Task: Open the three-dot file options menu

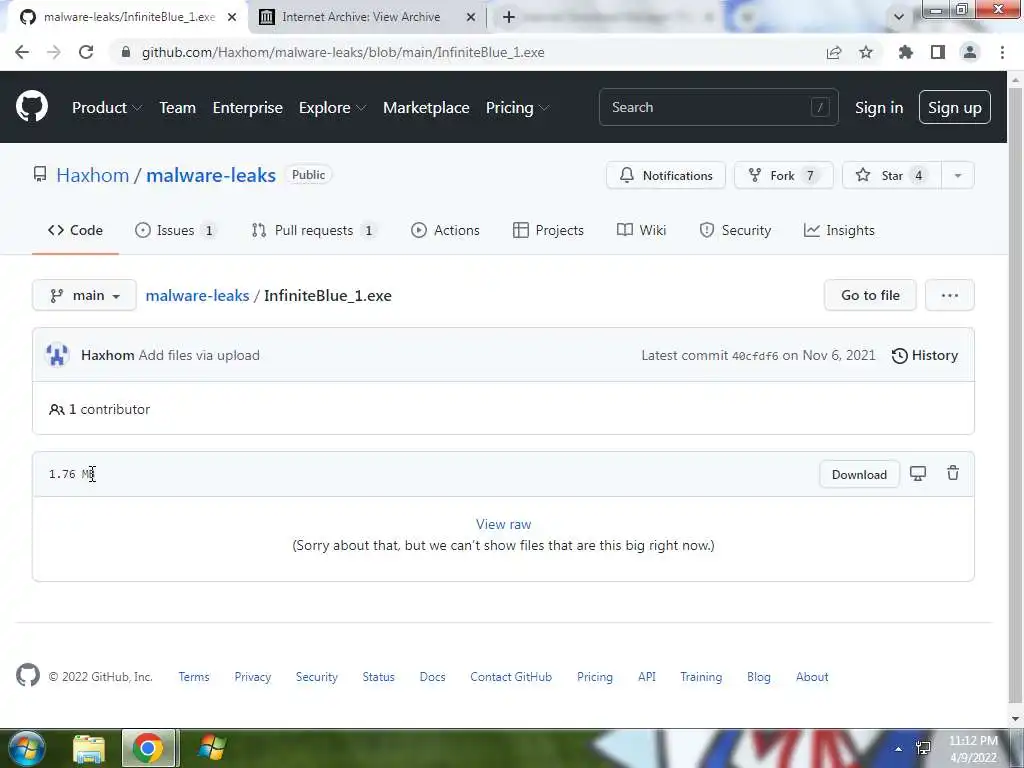Action: coord(950,295)
